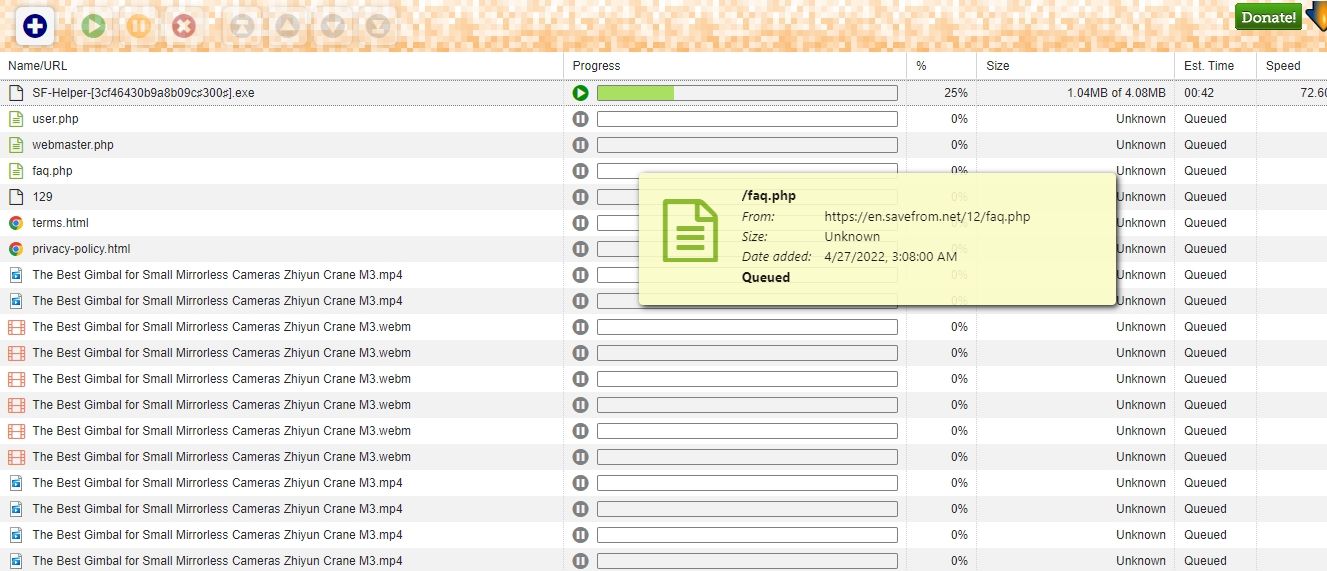Viewport: 1327px width, 571px height.
Task: Select the privacy-policy.html download row name
Action: (x=81, y=249)
